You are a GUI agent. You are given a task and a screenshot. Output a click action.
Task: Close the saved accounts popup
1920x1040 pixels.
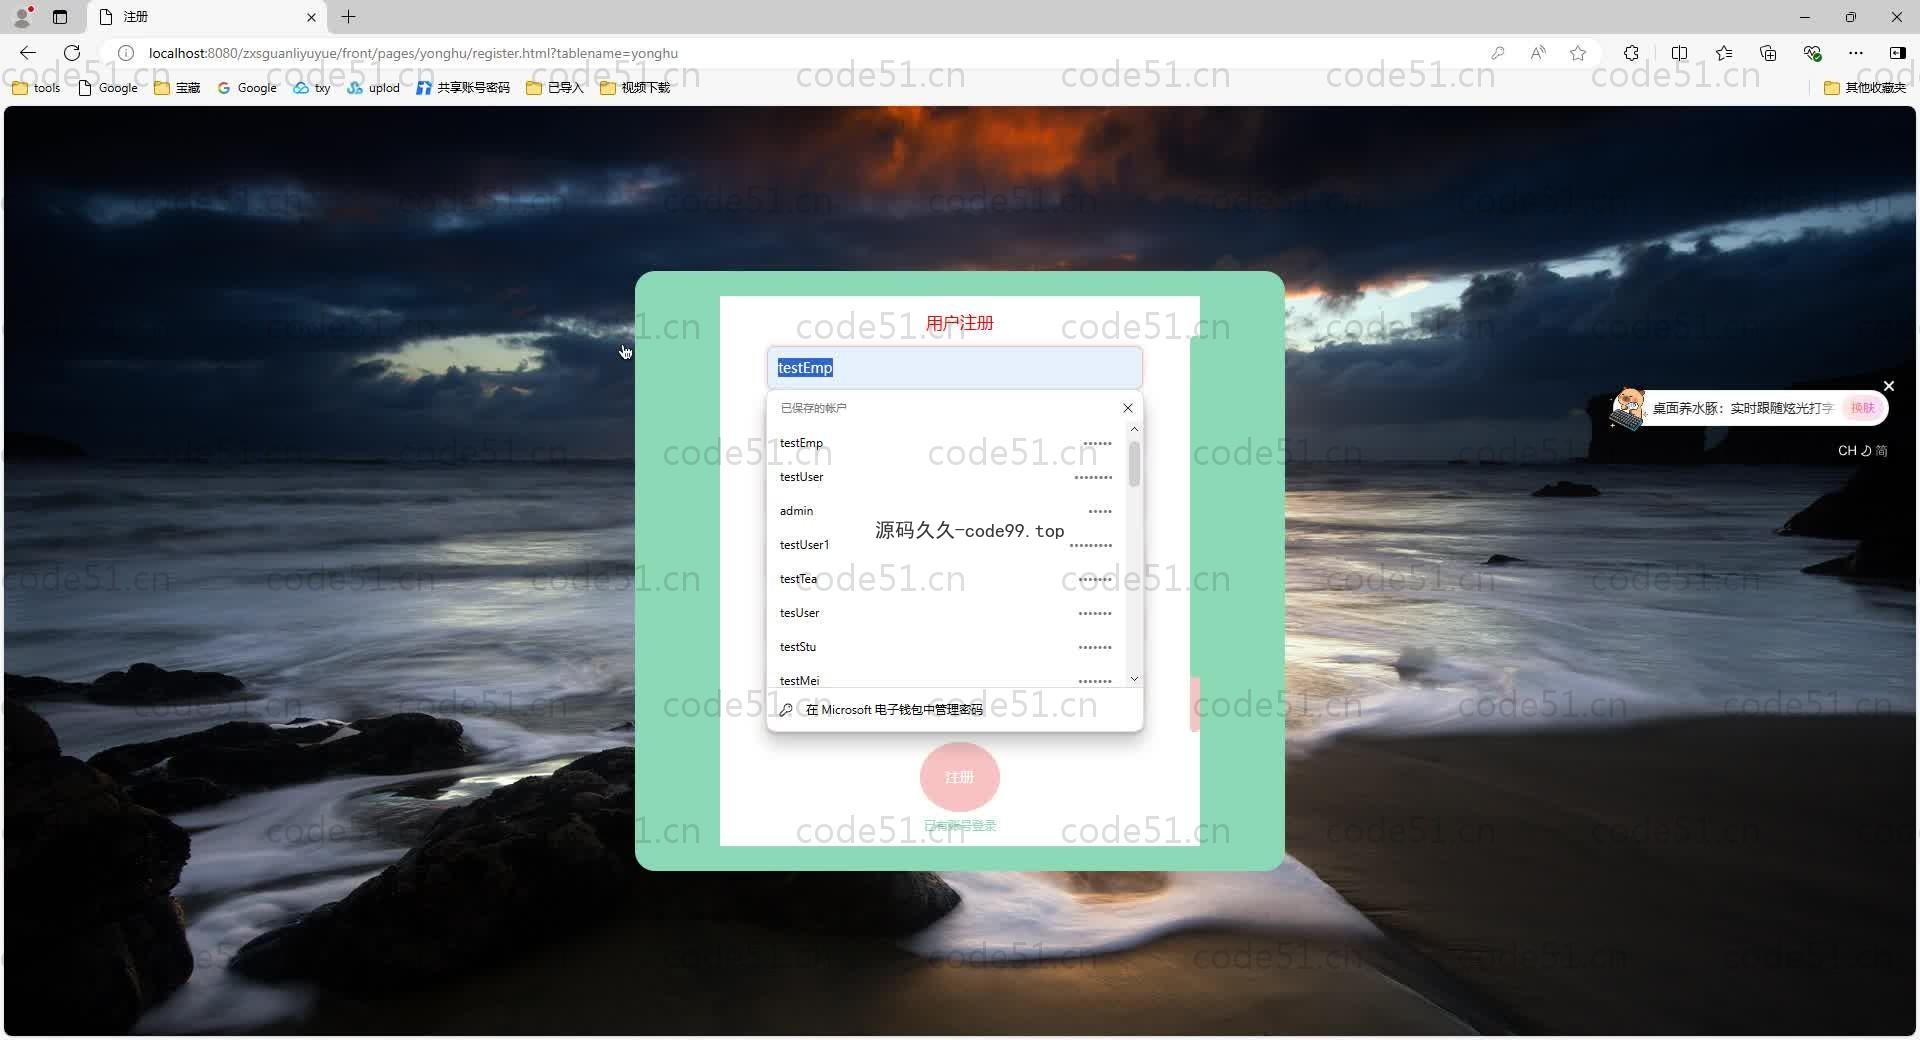pos(1128,408)
